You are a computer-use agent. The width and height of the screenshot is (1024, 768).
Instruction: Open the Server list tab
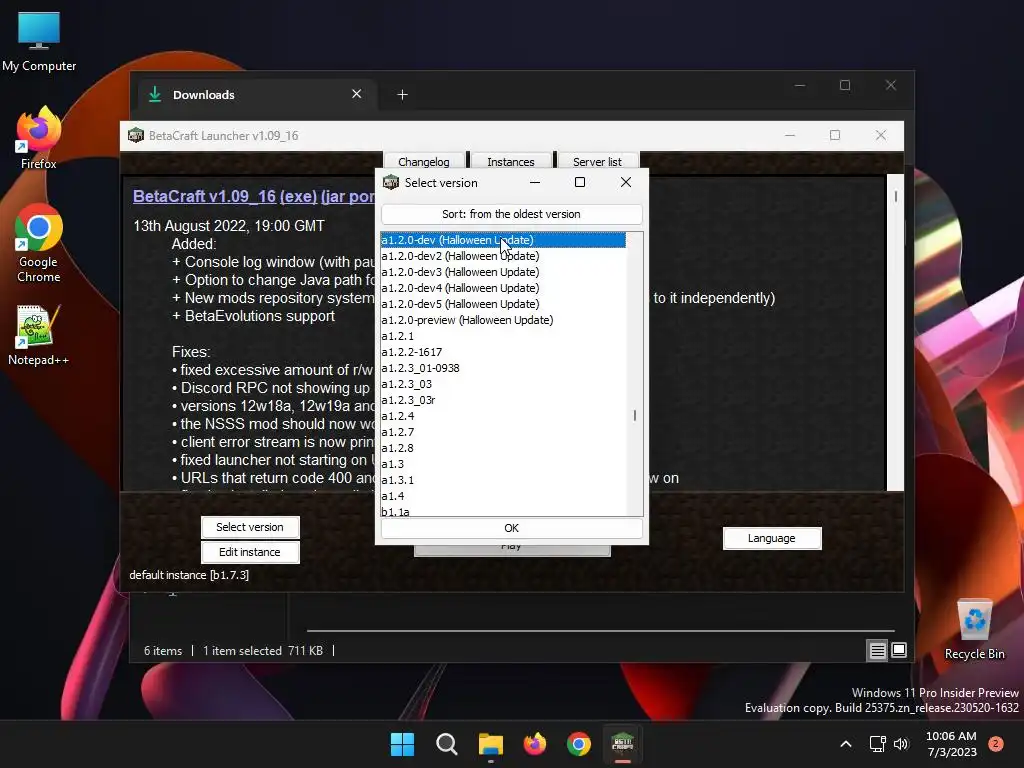[598, 161]
